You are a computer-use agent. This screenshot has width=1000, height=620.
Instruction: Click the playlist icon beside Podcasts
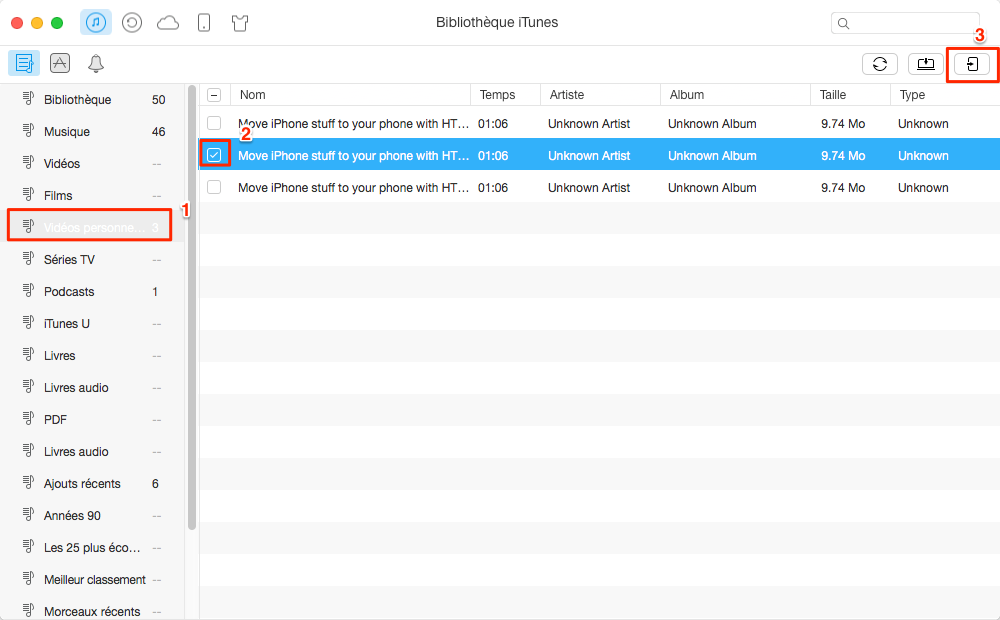tap(28, 290)
